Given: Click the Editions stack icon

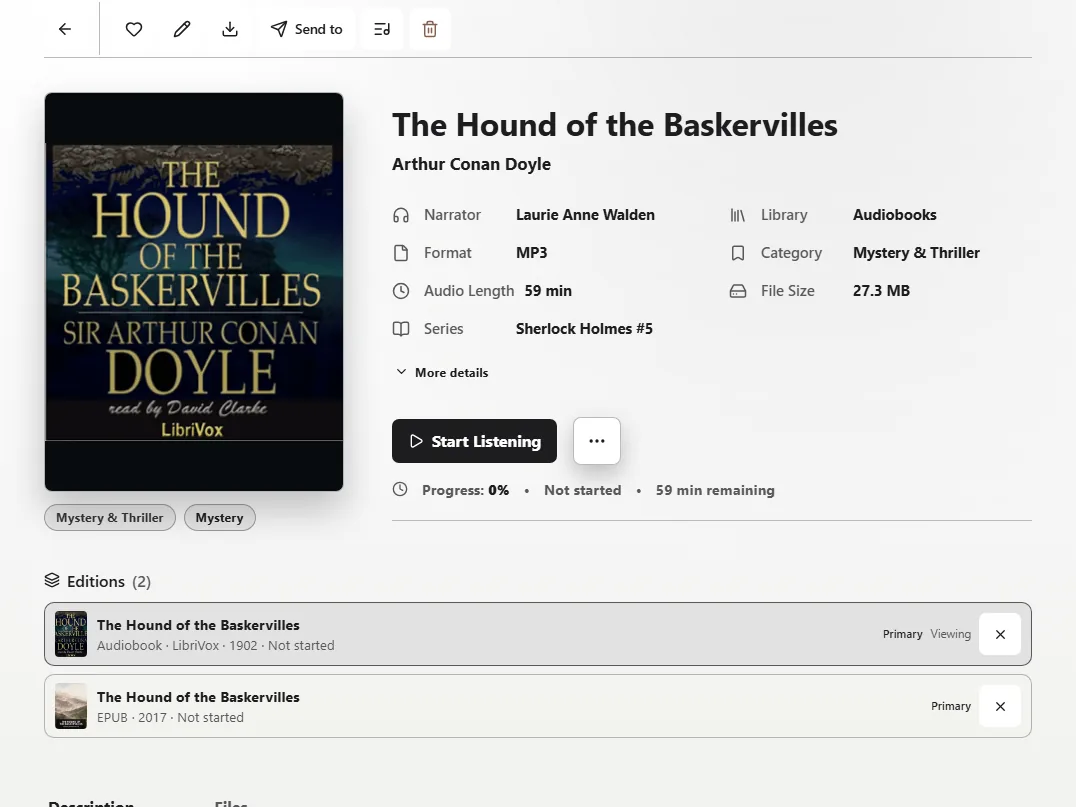Looking at the screenshot, I should pyautogui.click(x=52, y=581).
